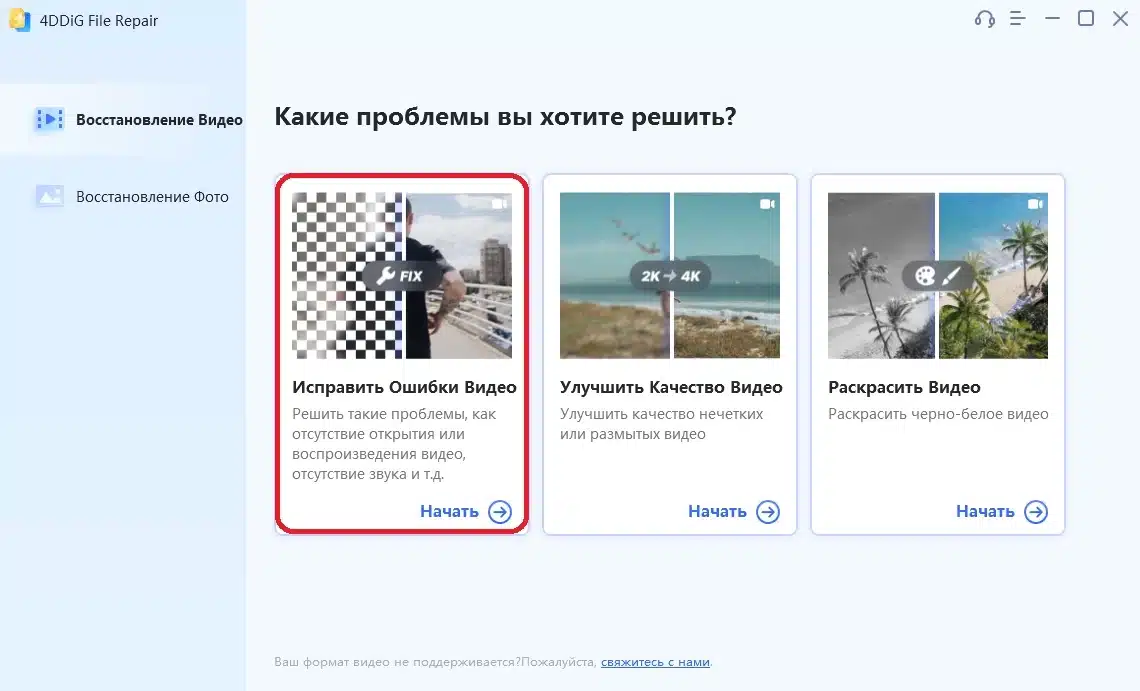This screenshot has width=1140, height=691.
Task: Open the hamburger menu in title bar
Action: click(1018, 19)
